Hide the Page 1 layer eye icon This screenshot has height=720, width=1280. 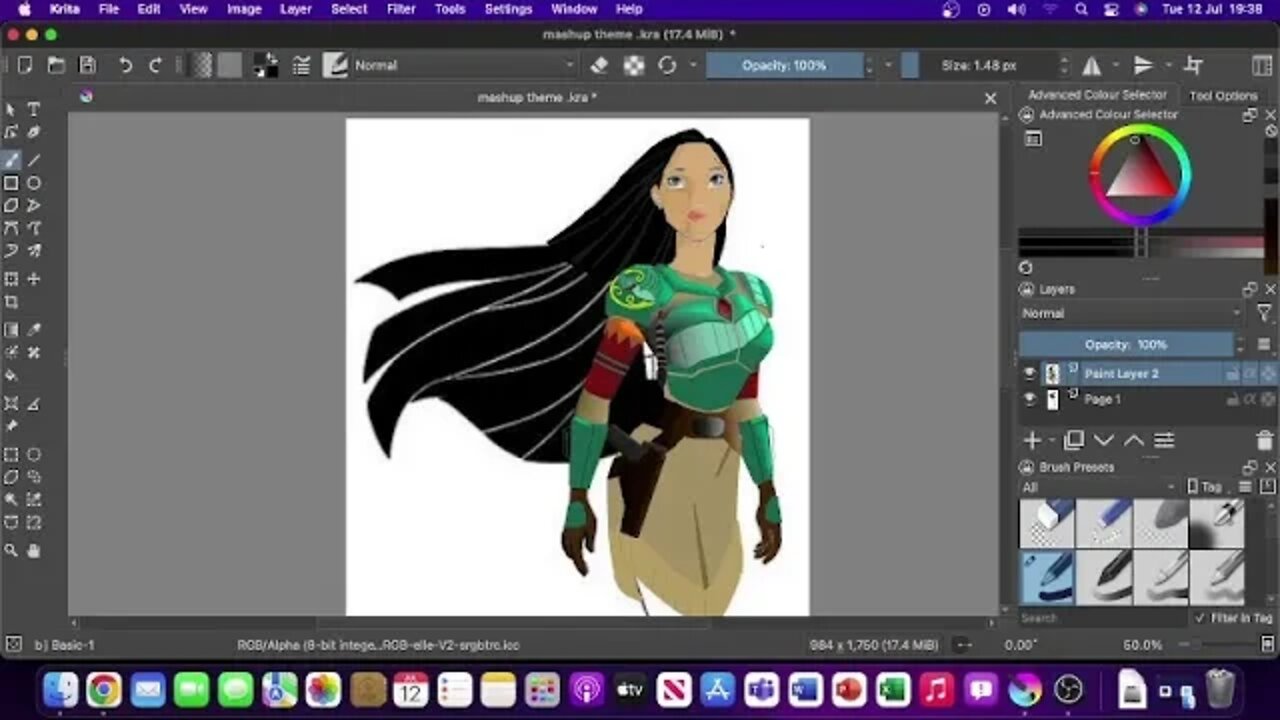coord(1029,399)
